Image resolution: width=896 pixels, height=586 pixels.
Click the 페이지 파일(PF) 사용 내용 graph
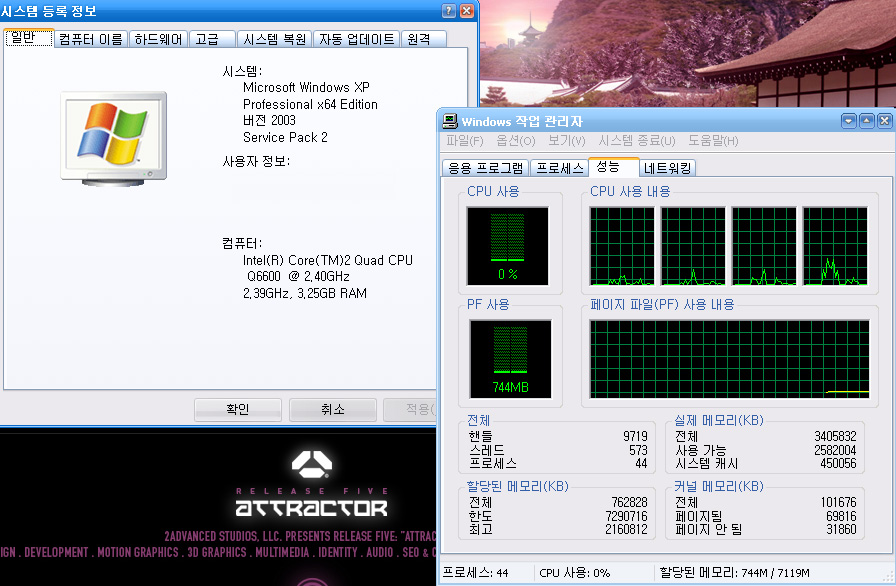[730, 359]
